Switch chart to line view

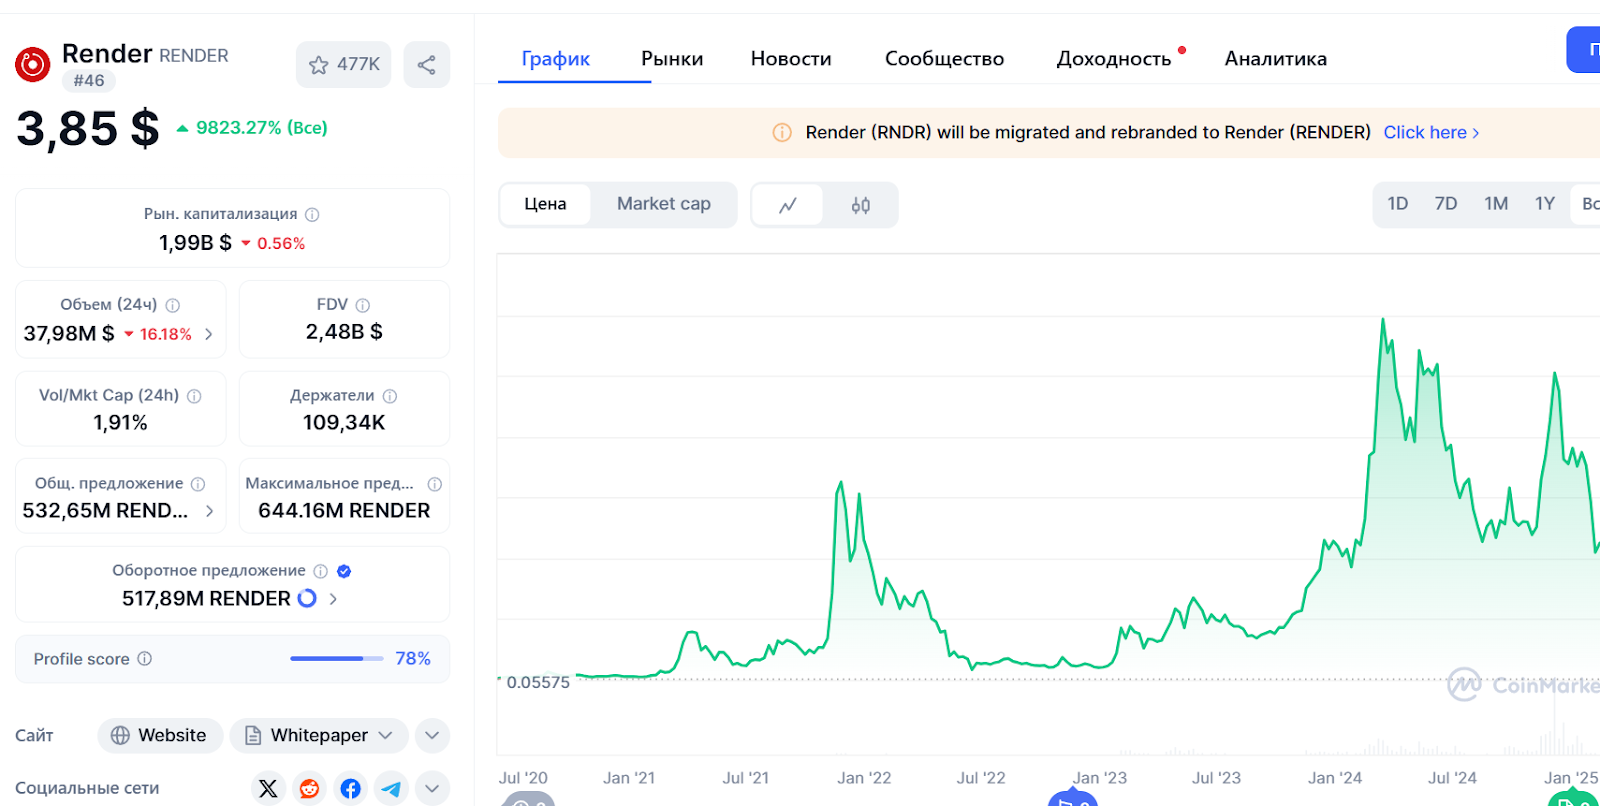point(788,205)
